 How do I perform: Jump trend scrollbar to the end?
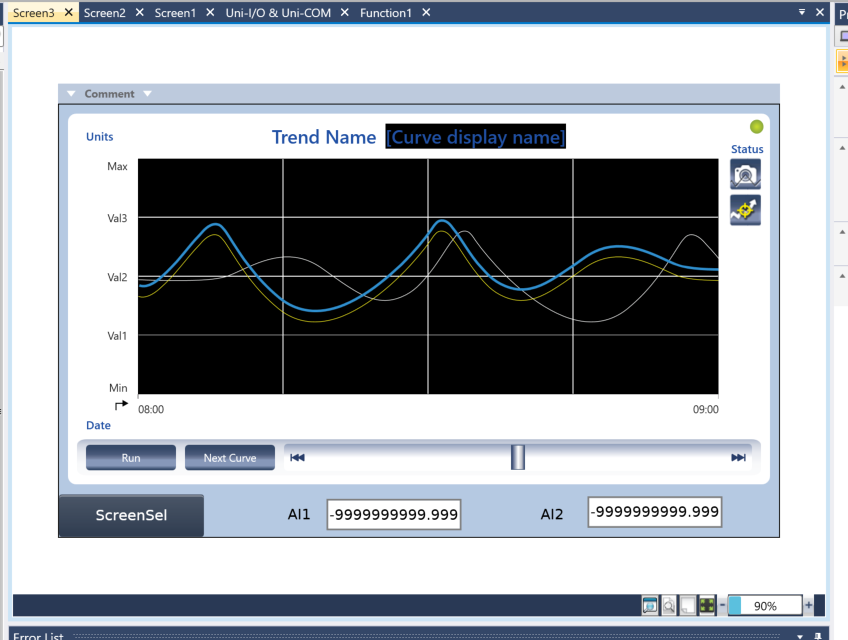coord(738,458)
